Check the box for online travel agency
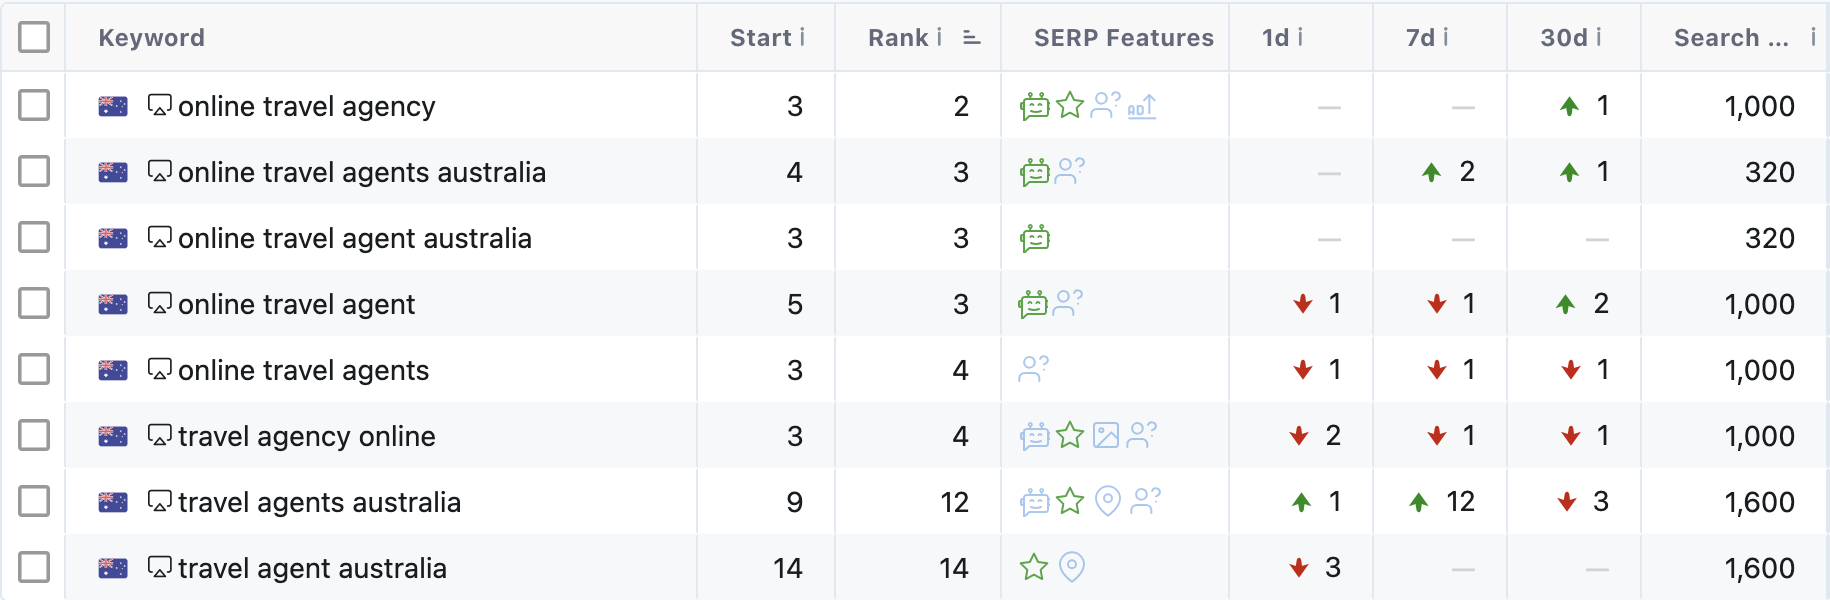1830x600 pixels. [x=34, y=105]
